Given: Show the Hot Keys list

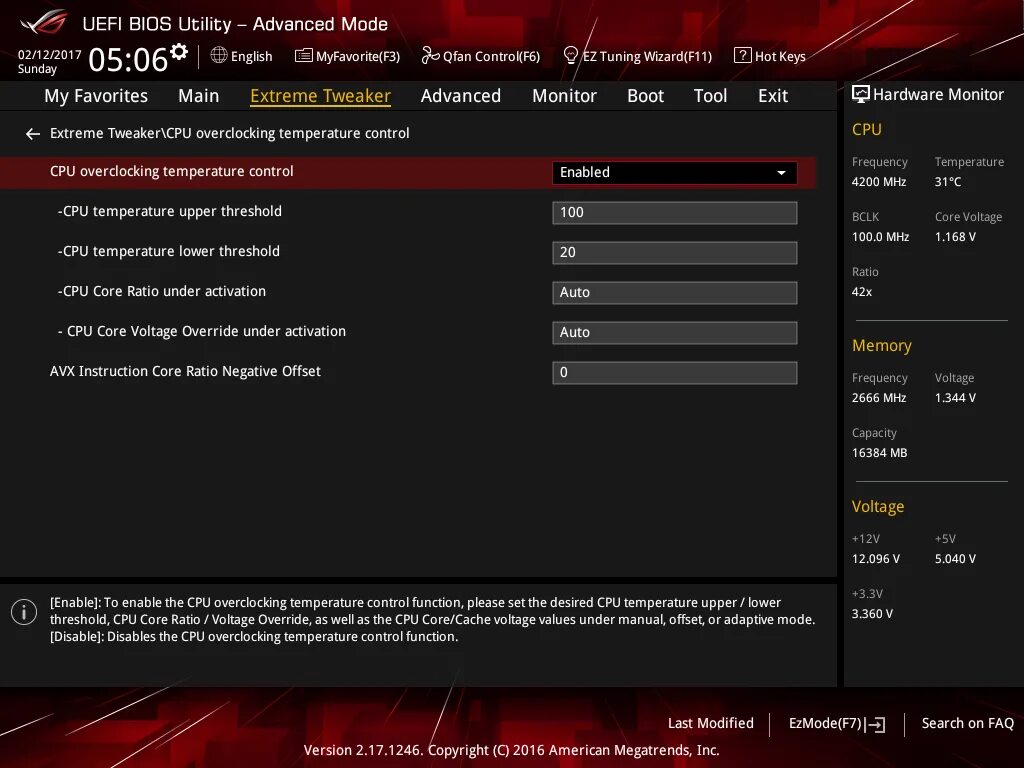Looking at the screenshot, I should coord(780,57).
